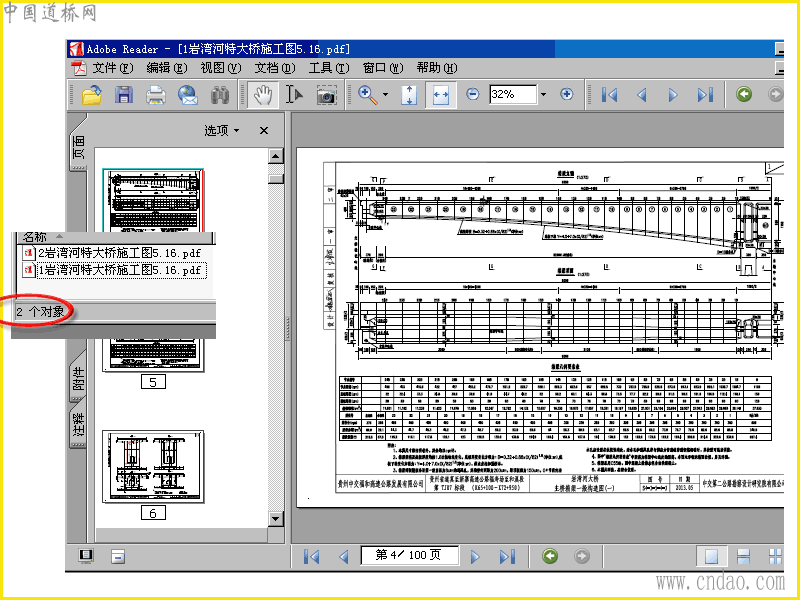Go to next page from bottom bar

(x=475, y=557)
